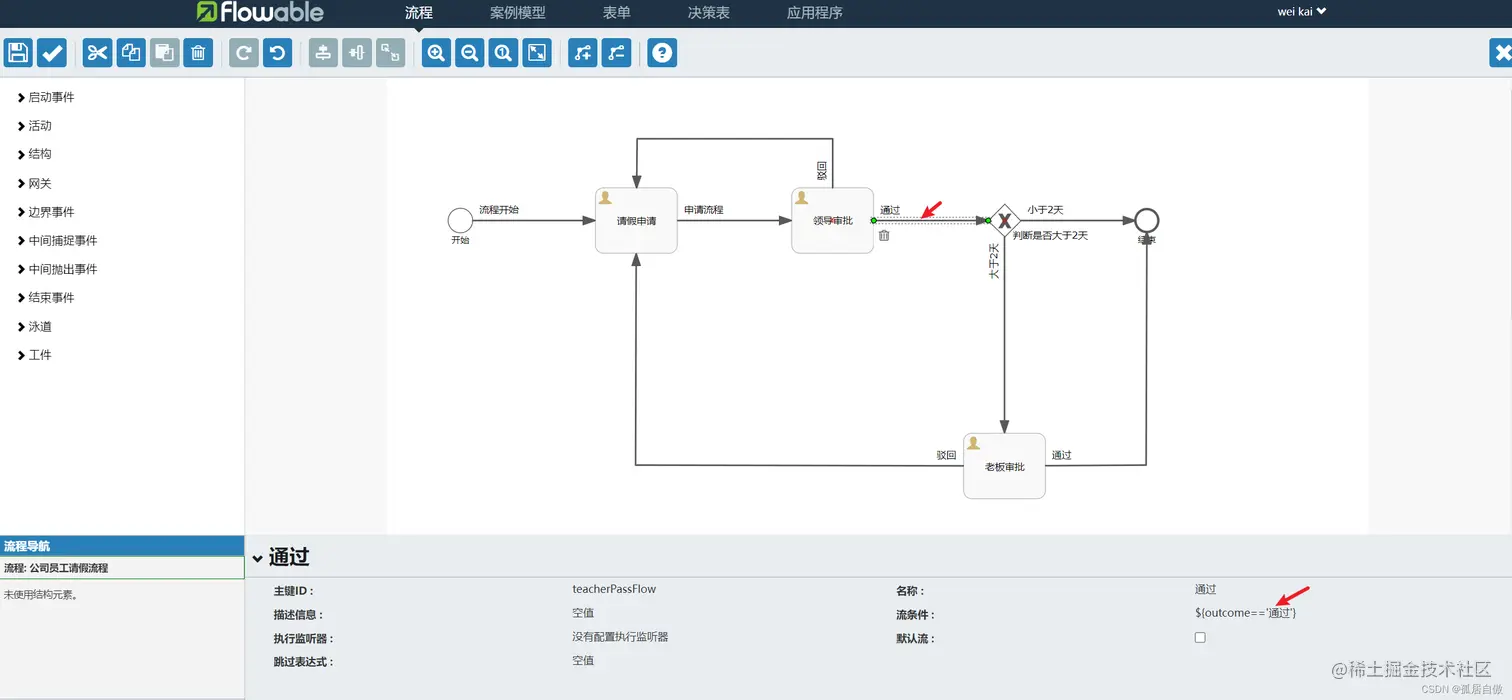Remove a bend point from the sequence flow

617,53
